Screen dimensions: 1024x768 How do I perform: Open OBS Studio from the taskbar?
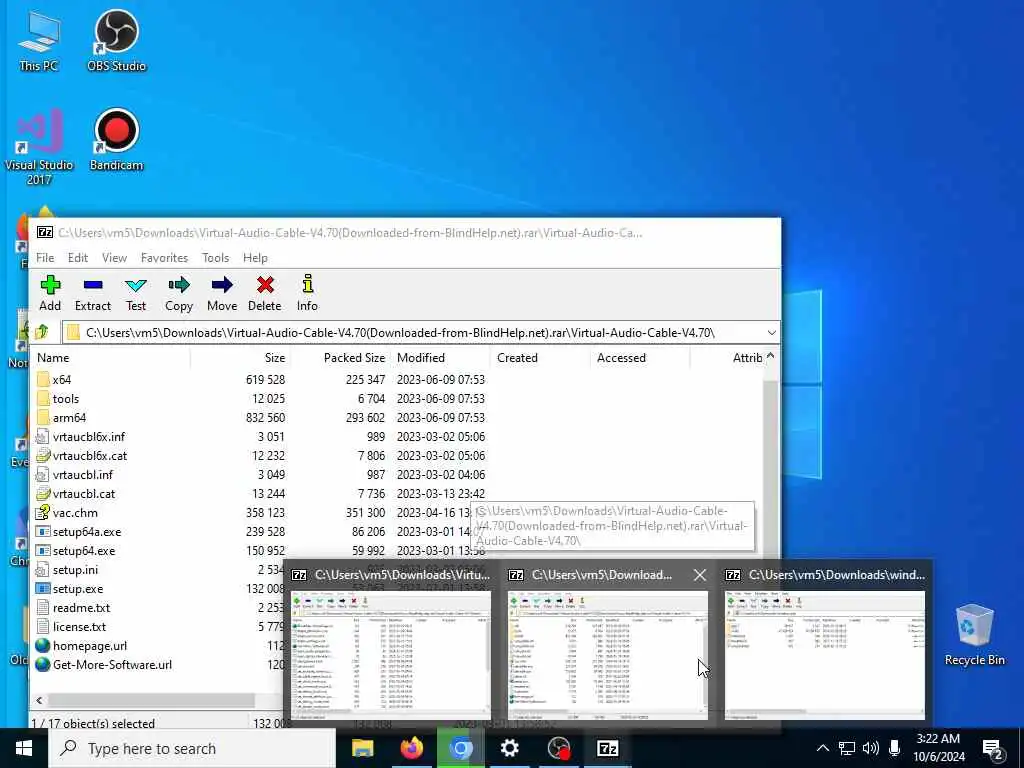pos(559,748)
